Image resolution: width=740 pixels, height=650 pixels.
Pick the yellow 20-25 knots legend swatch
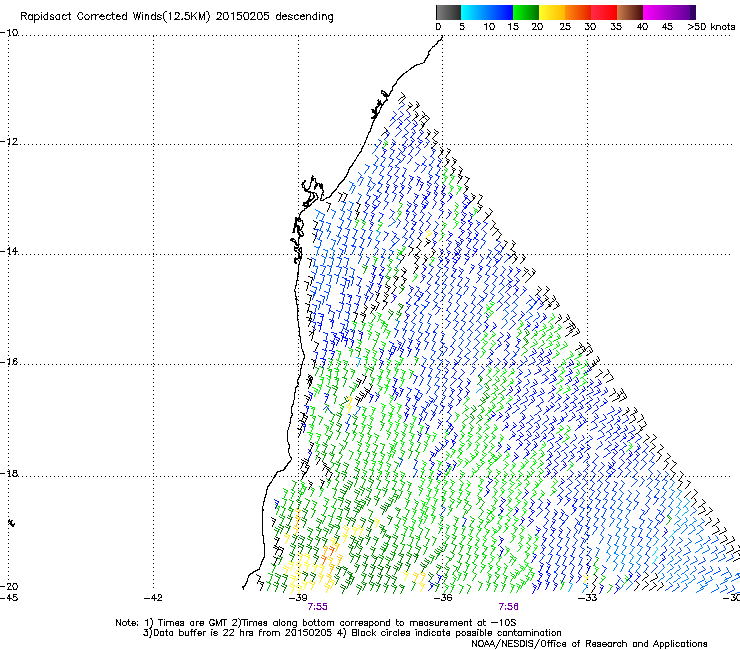[552, 12]
